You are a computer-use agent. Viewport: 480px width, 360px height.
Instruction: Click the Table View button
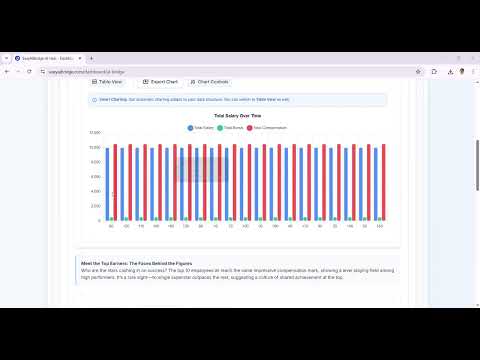(107, 82)
